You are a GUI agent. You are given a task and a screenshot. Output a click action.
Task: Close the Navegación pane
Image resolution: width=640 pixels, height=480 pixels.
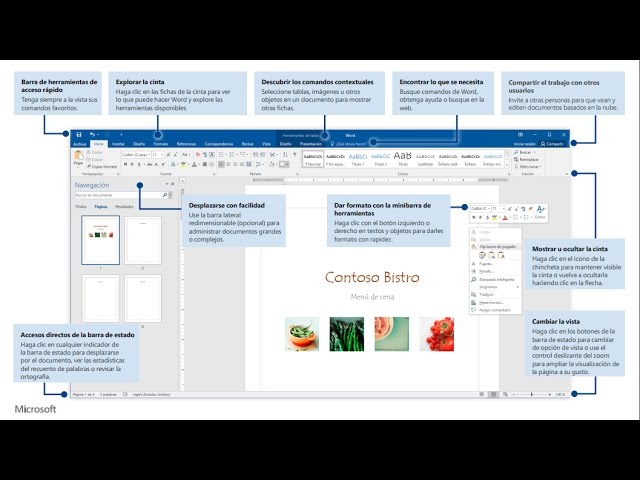[x=173, y=184]
